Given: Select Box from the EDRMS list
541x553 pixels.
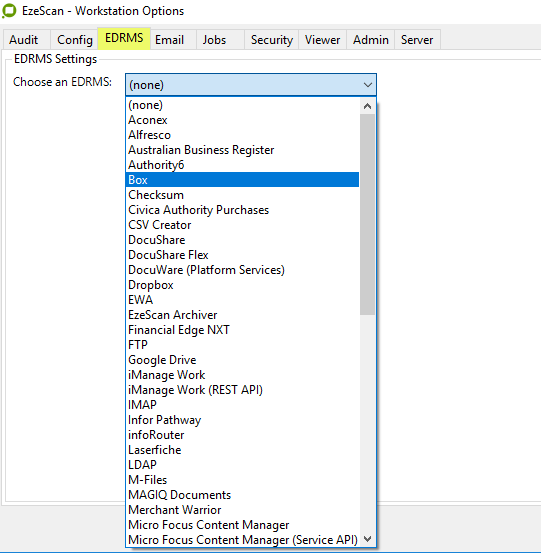Looking at the screenshot, I should [242, 180].
